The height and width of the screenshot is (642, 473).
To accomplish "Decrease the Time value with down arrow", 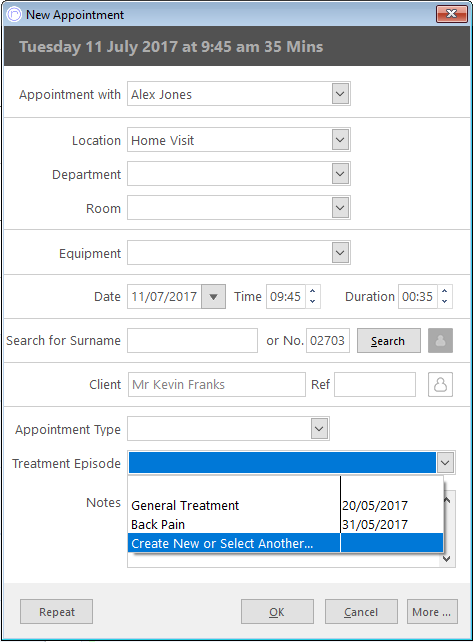I will [312, 302].
